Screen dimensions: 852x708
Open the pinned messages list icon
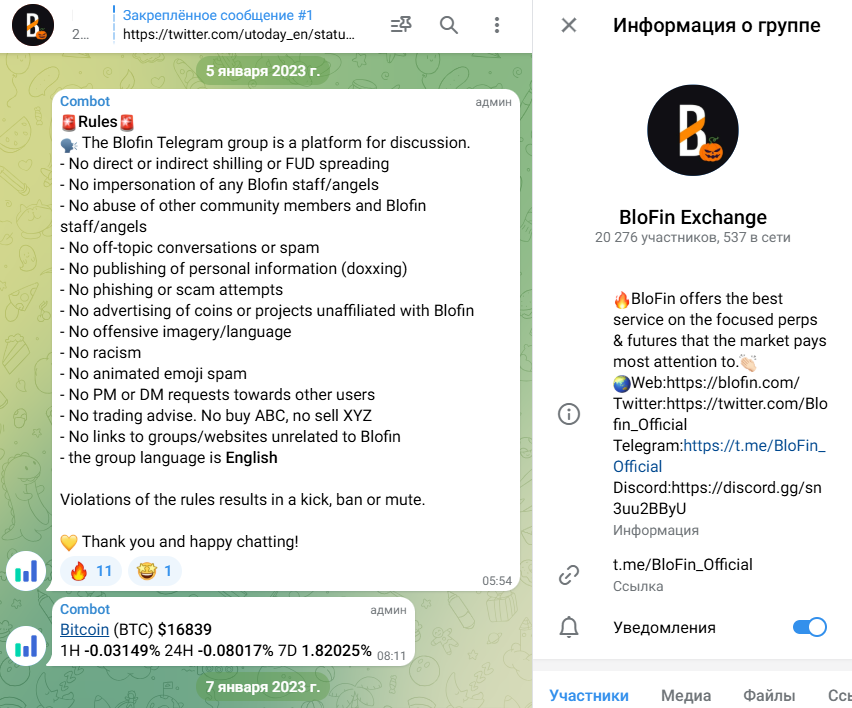tap(401, 25)
